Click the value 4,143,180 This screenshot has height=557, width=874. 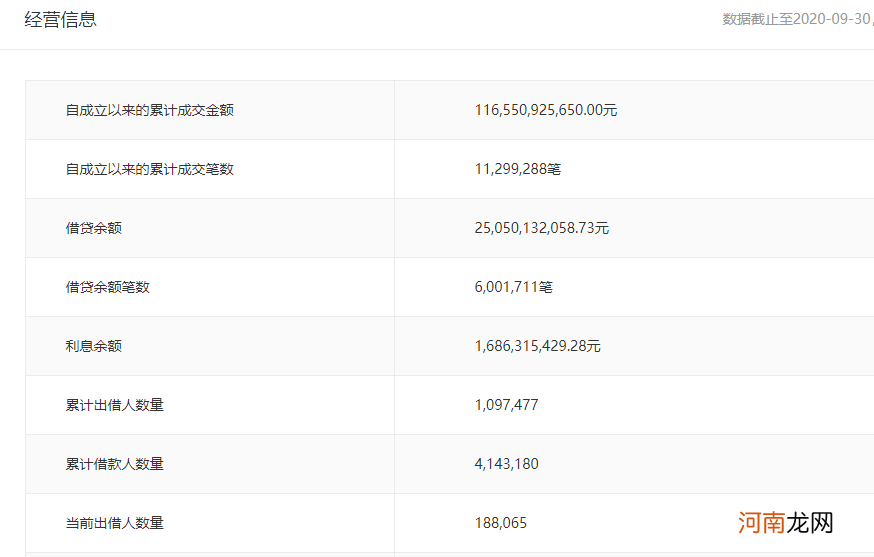click(x=506, y=464)
